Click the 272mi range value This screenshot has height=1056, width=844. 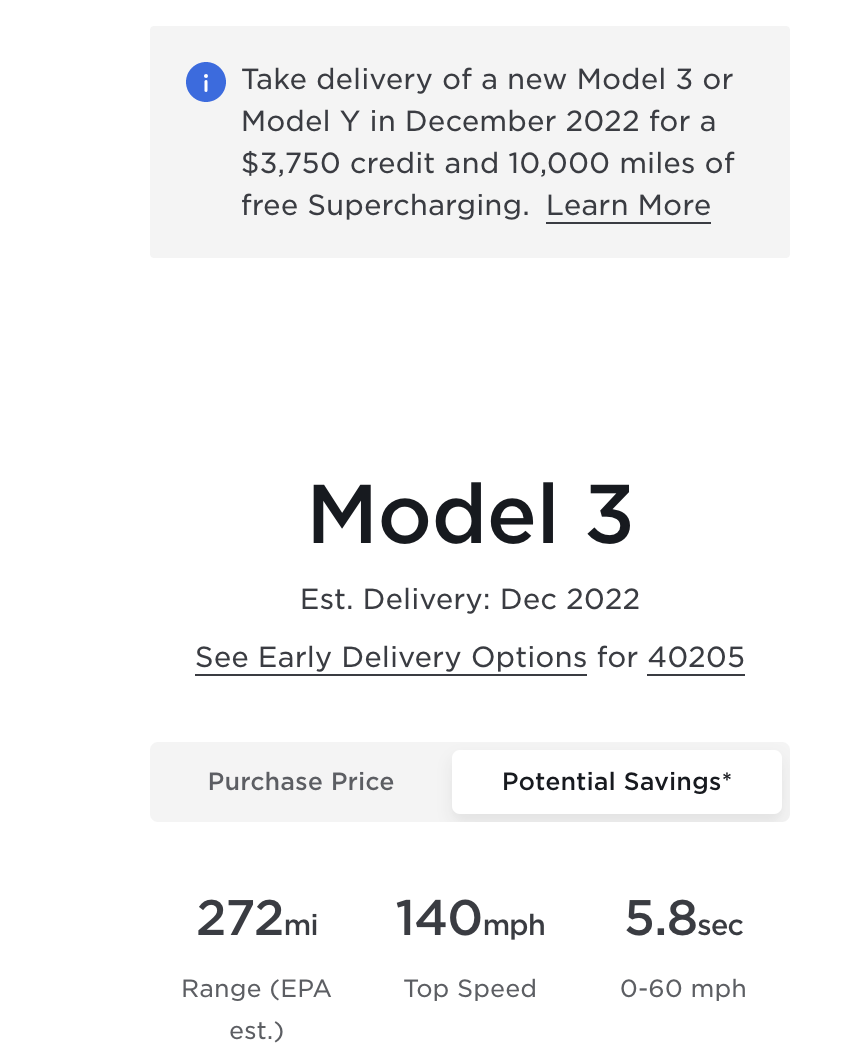coord(257,919)
